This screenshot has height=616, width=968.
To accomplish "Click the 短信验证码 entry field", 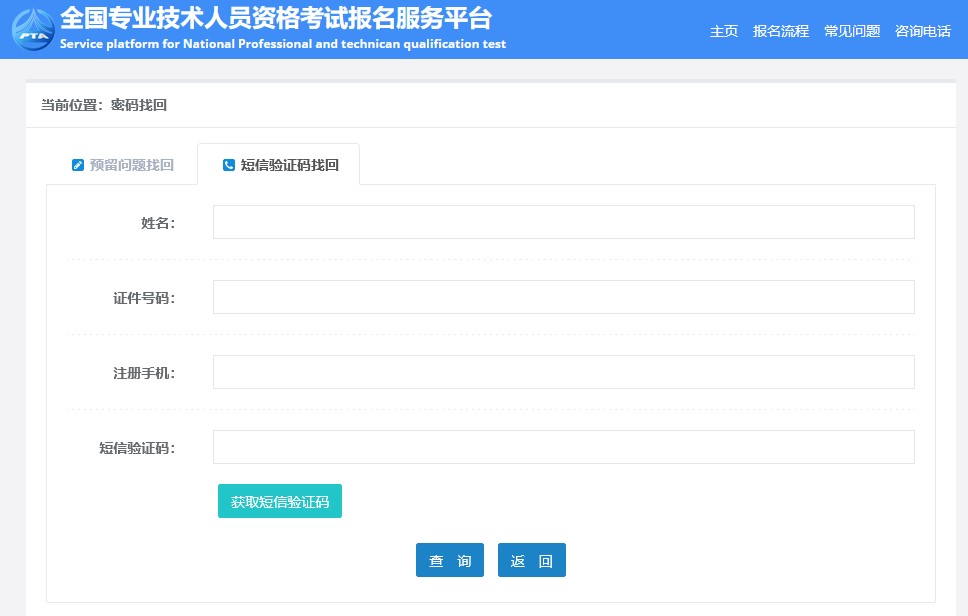I will point(563,447).
